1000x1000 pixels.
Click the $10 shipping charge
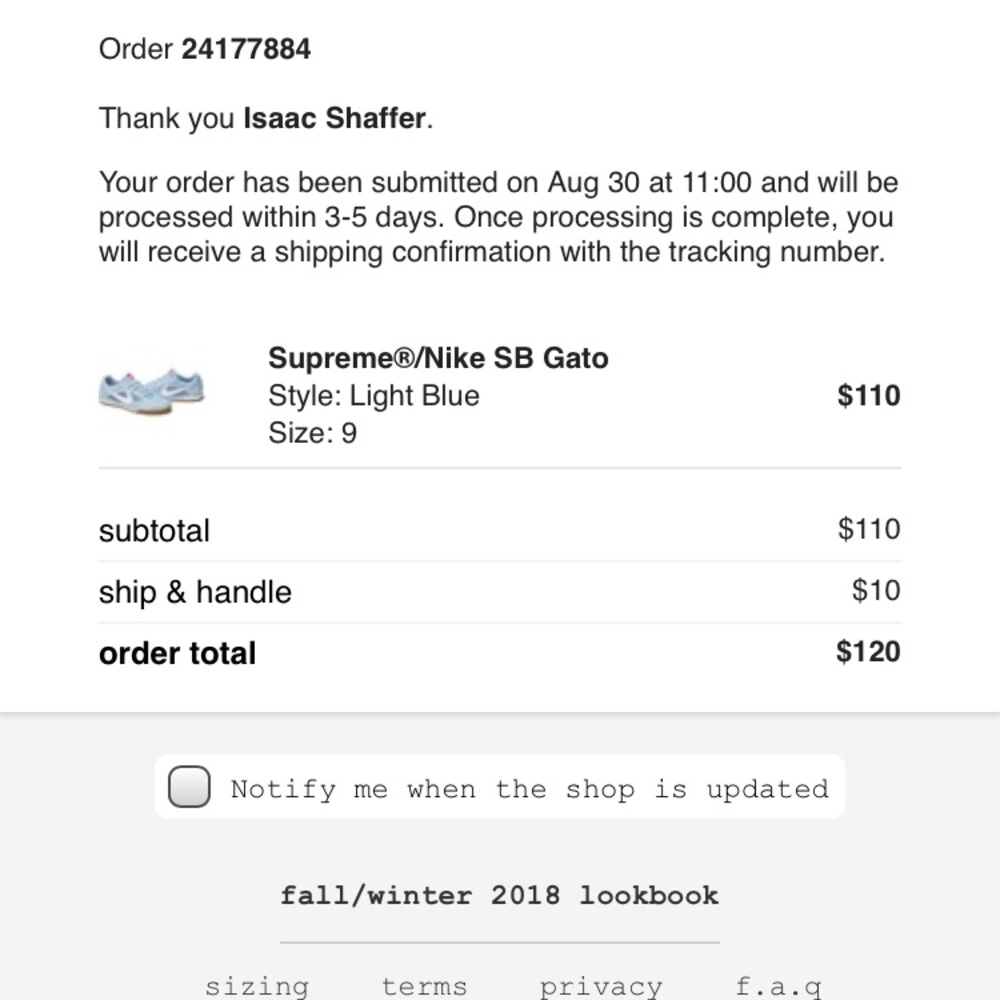[x=876, y=590]
